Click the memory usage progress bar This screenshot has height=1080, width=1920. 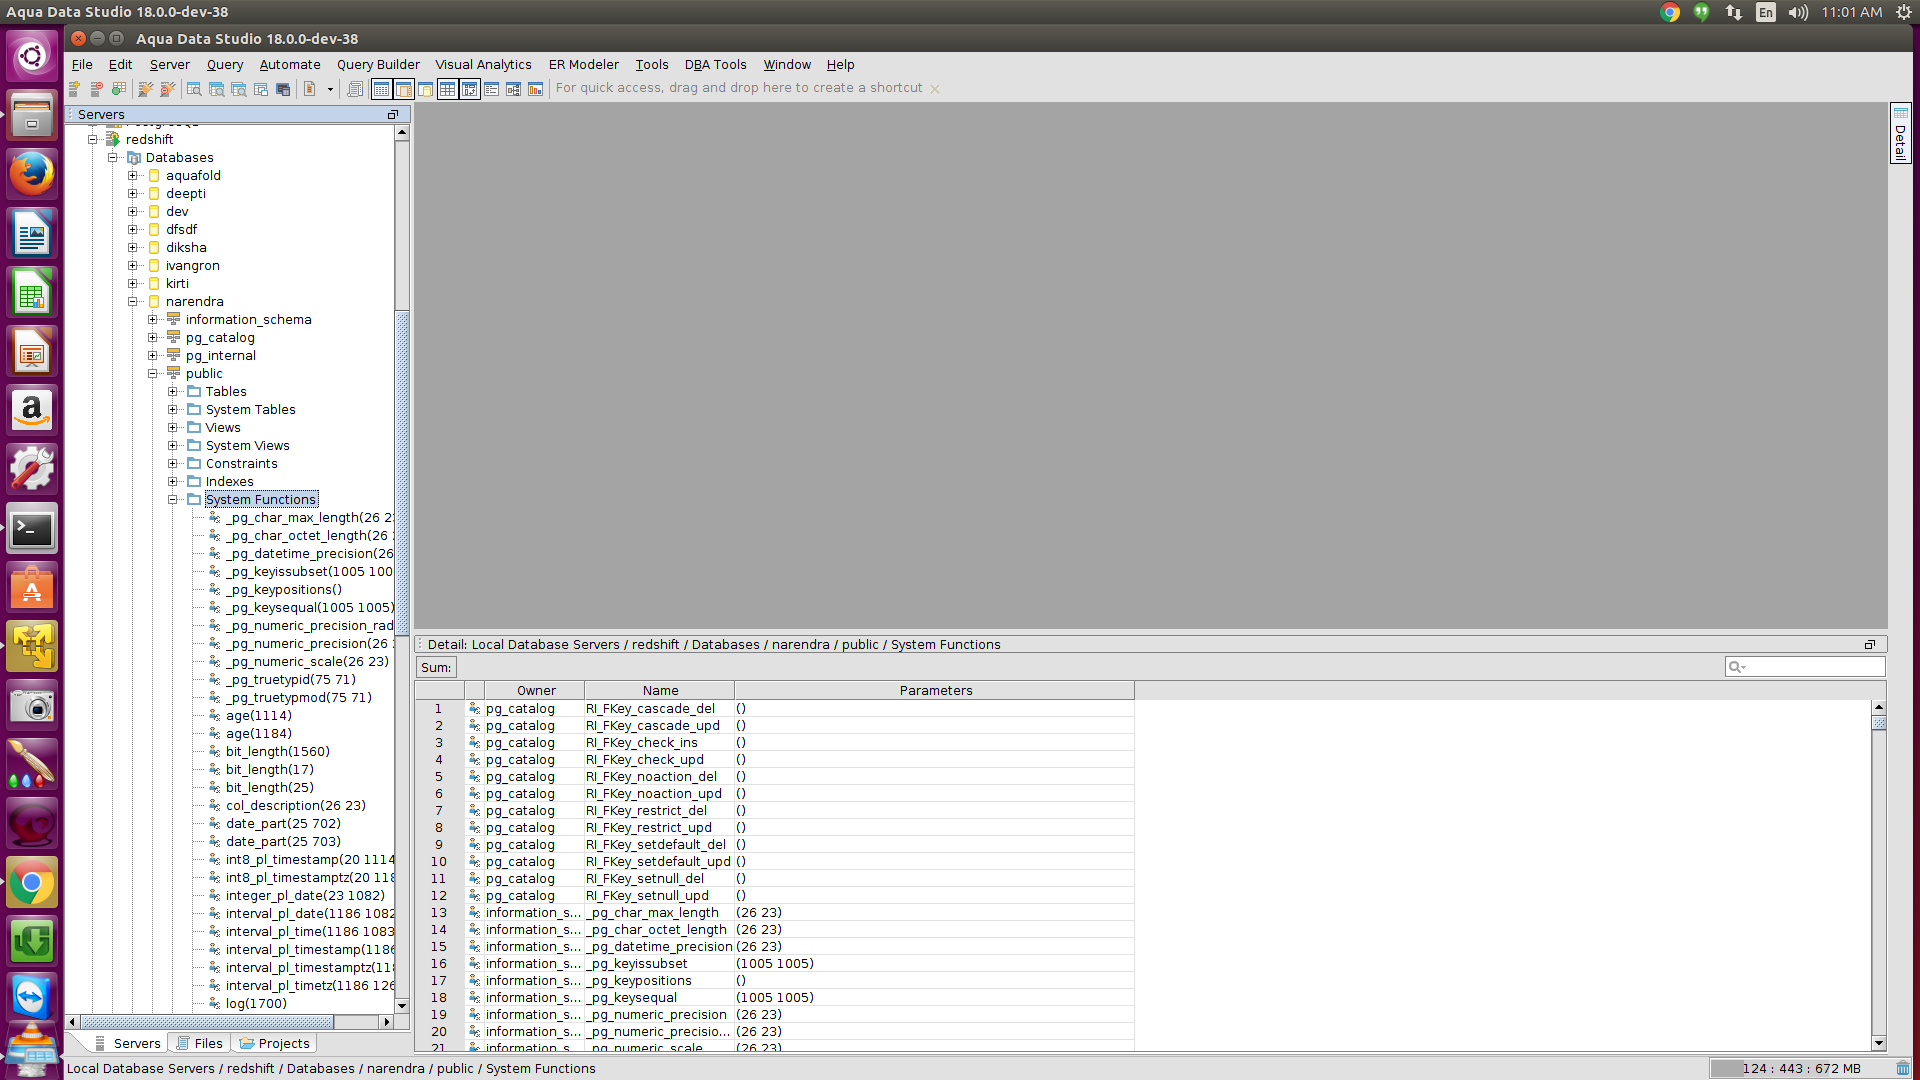[1800, 1069]
